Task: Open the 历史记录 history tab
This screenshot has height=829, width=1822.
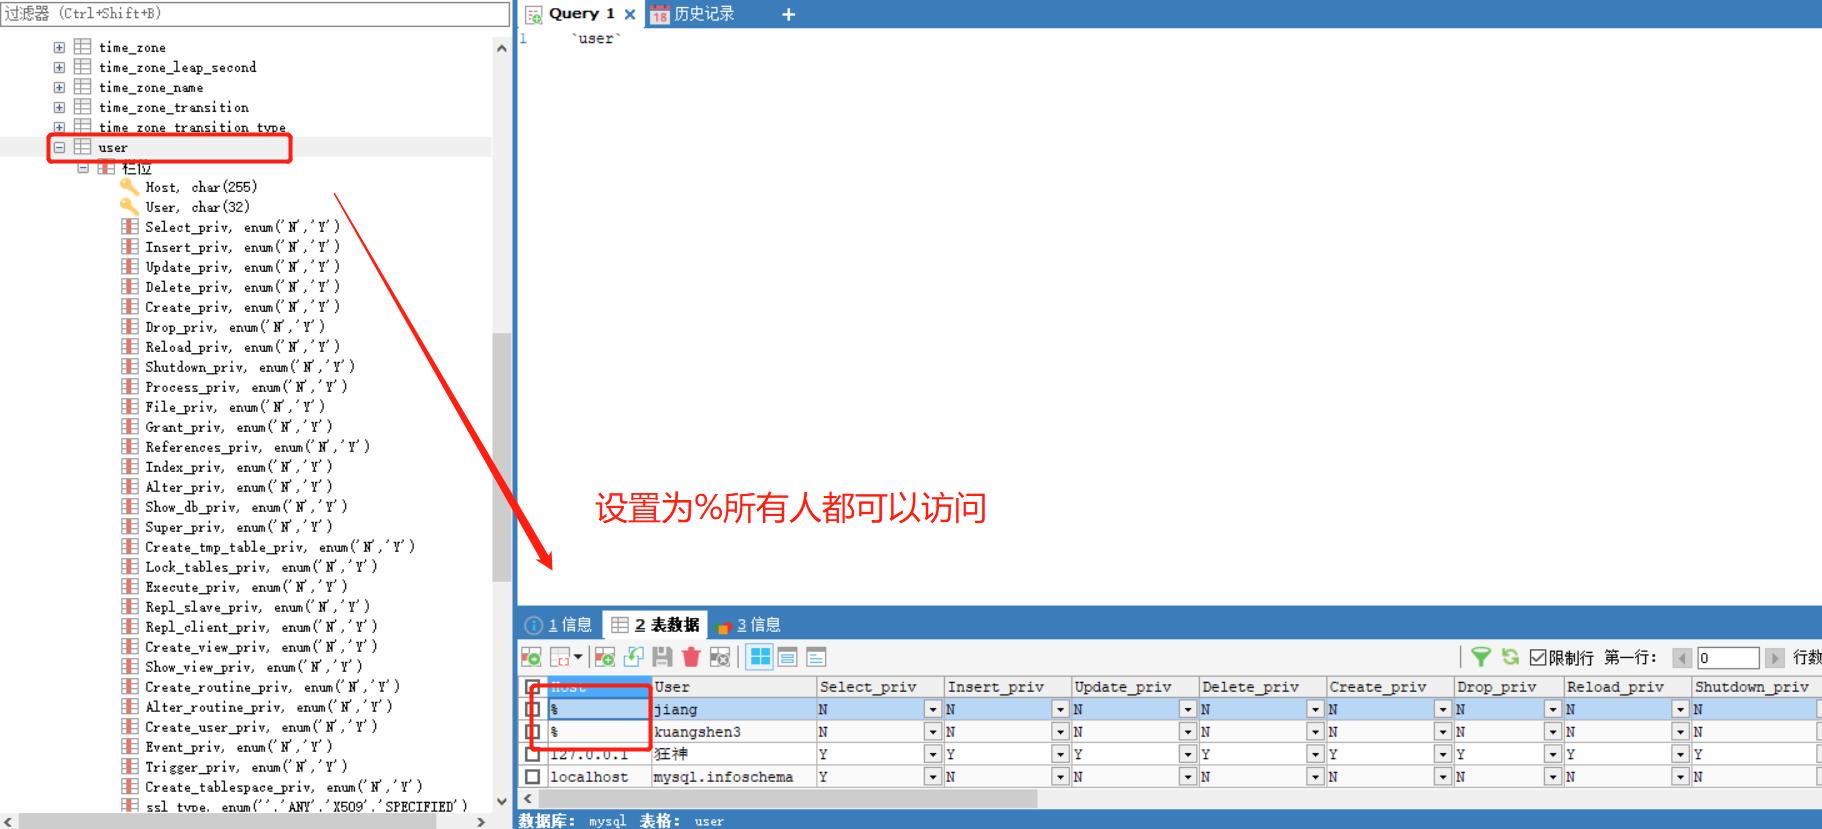Action: 692,14
